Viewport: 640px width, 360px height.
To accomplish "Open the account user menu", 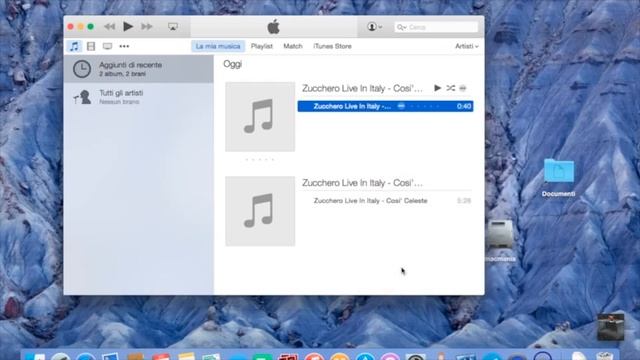I will point(374,27).
